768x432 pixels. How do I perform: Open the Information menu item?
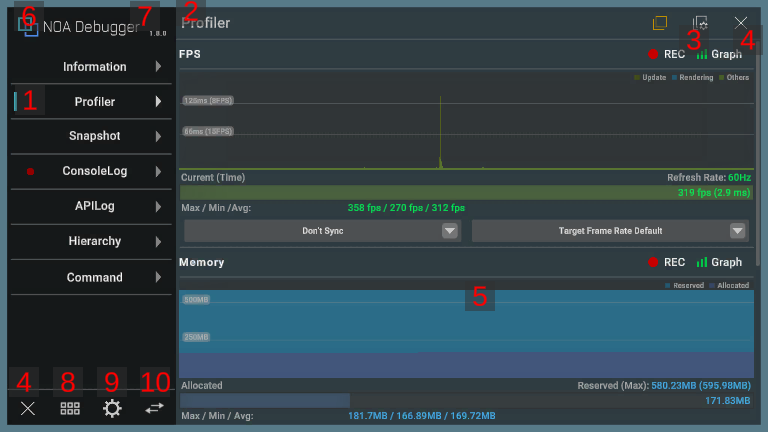91,67
